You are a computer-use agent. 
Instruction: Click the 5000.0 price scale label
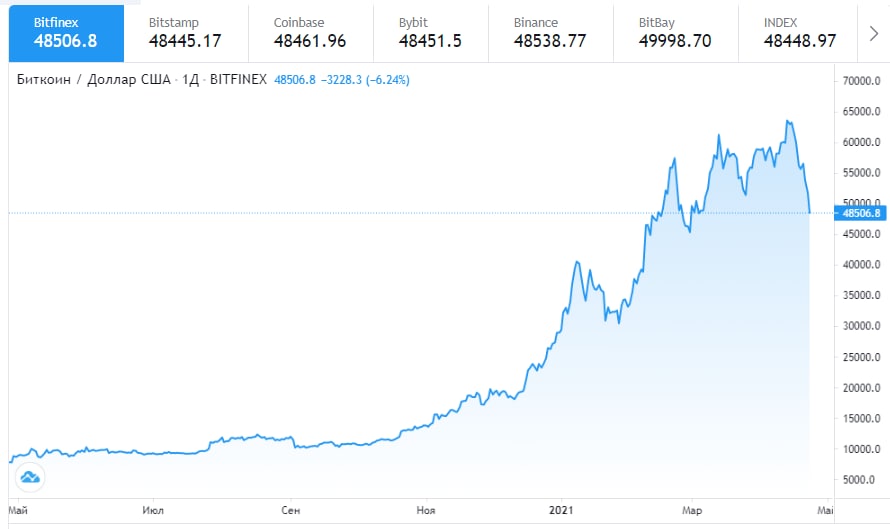(861, 480)
